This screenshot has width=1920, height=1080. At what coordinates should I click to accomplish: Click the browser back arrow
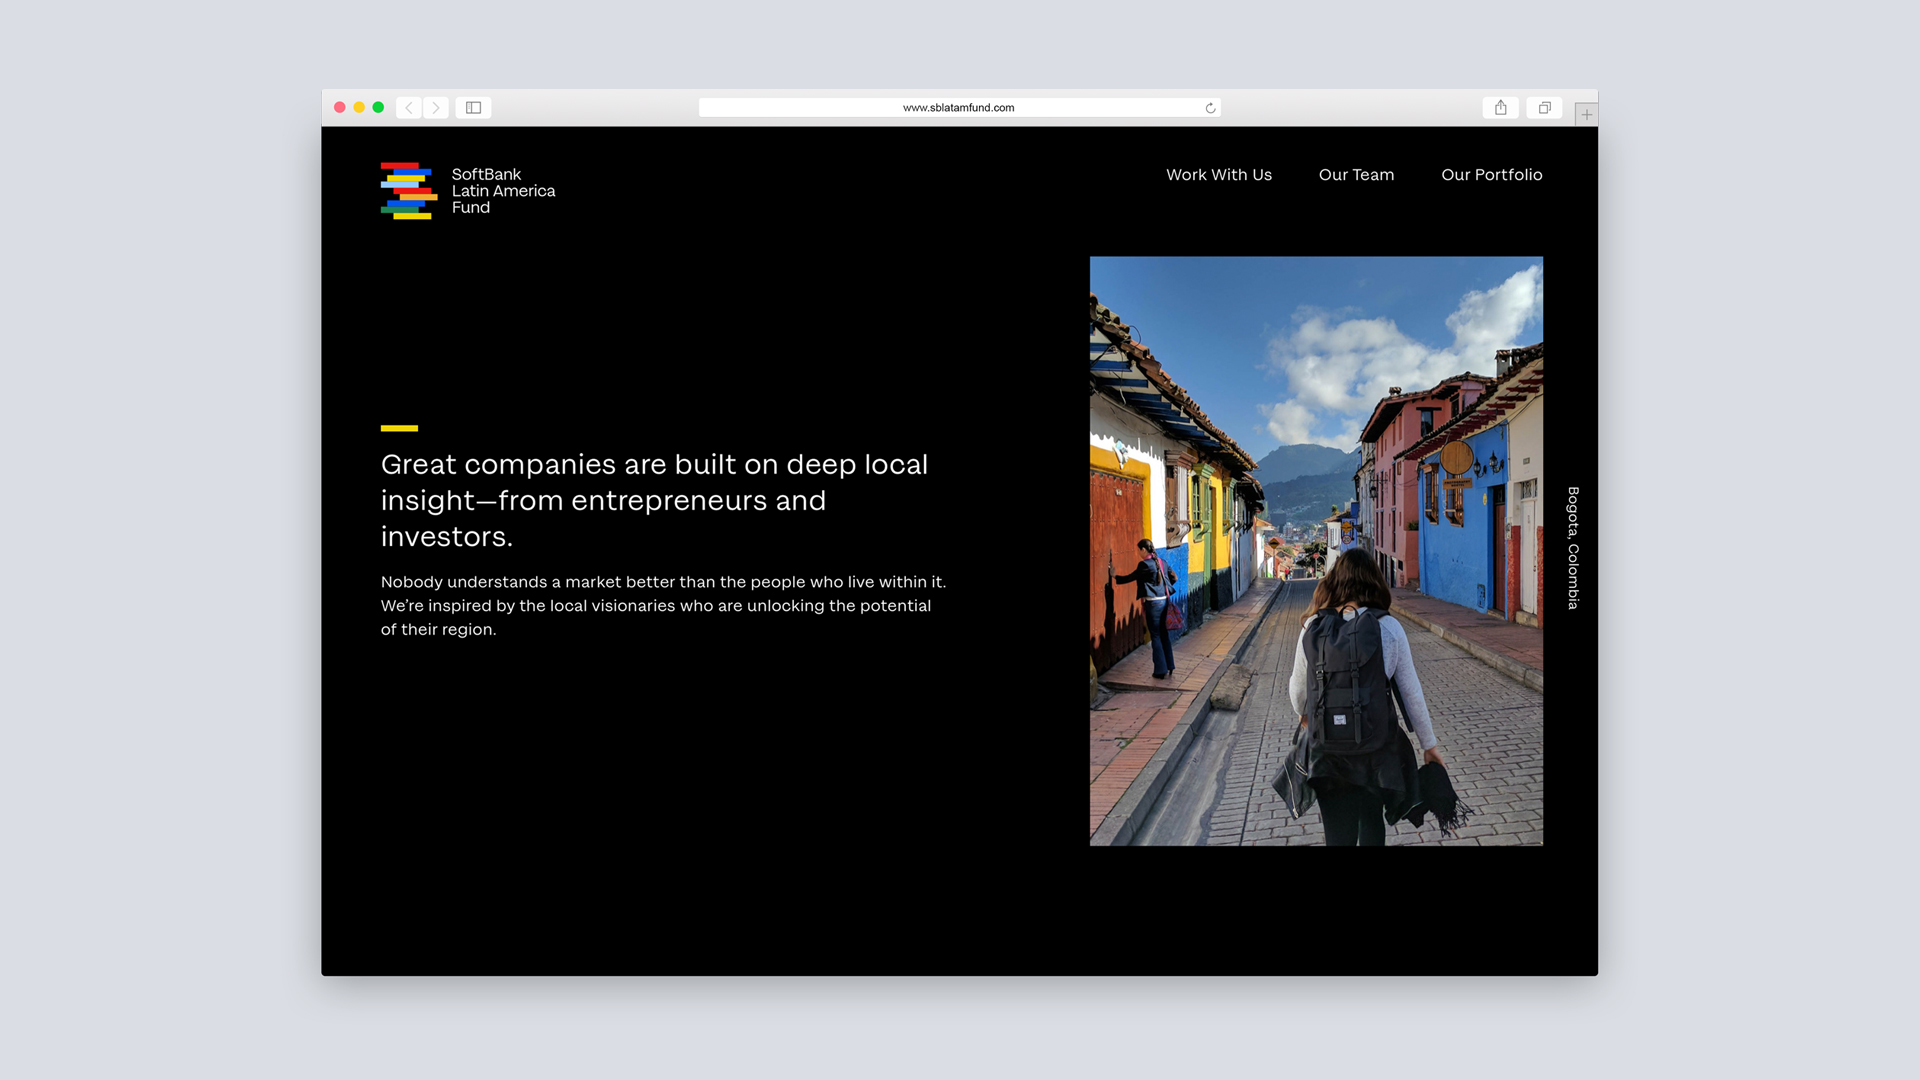click(x=408, y=108)
